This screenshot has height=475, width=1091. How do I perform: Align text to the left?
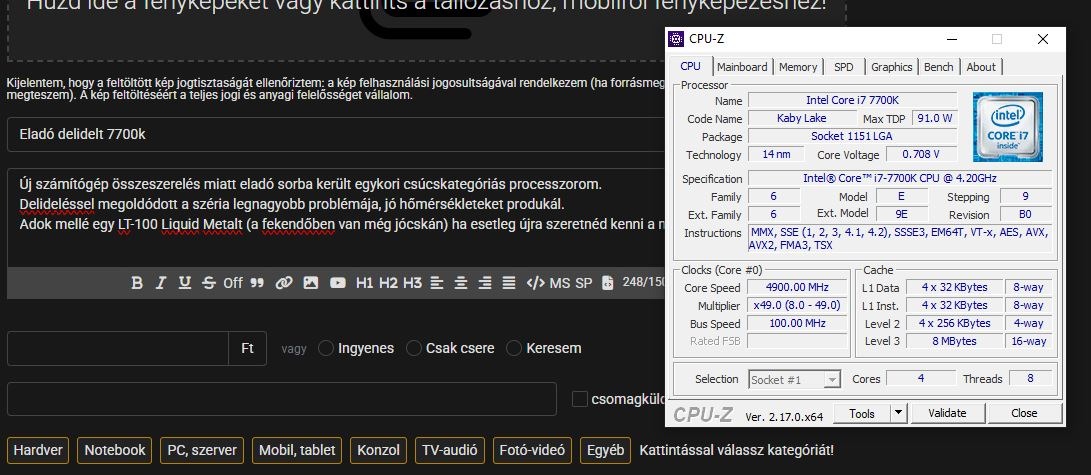tap(437, 283)
